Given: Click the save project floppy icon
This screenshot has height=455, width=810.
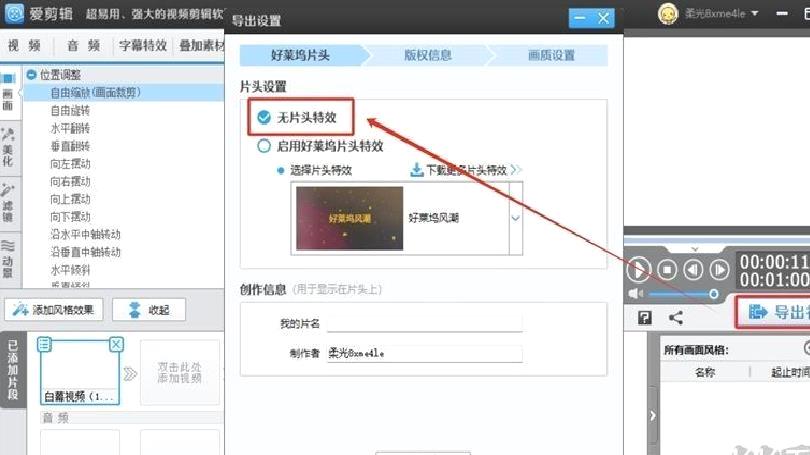Looking at the screenshot, I should tap(645, 318).
